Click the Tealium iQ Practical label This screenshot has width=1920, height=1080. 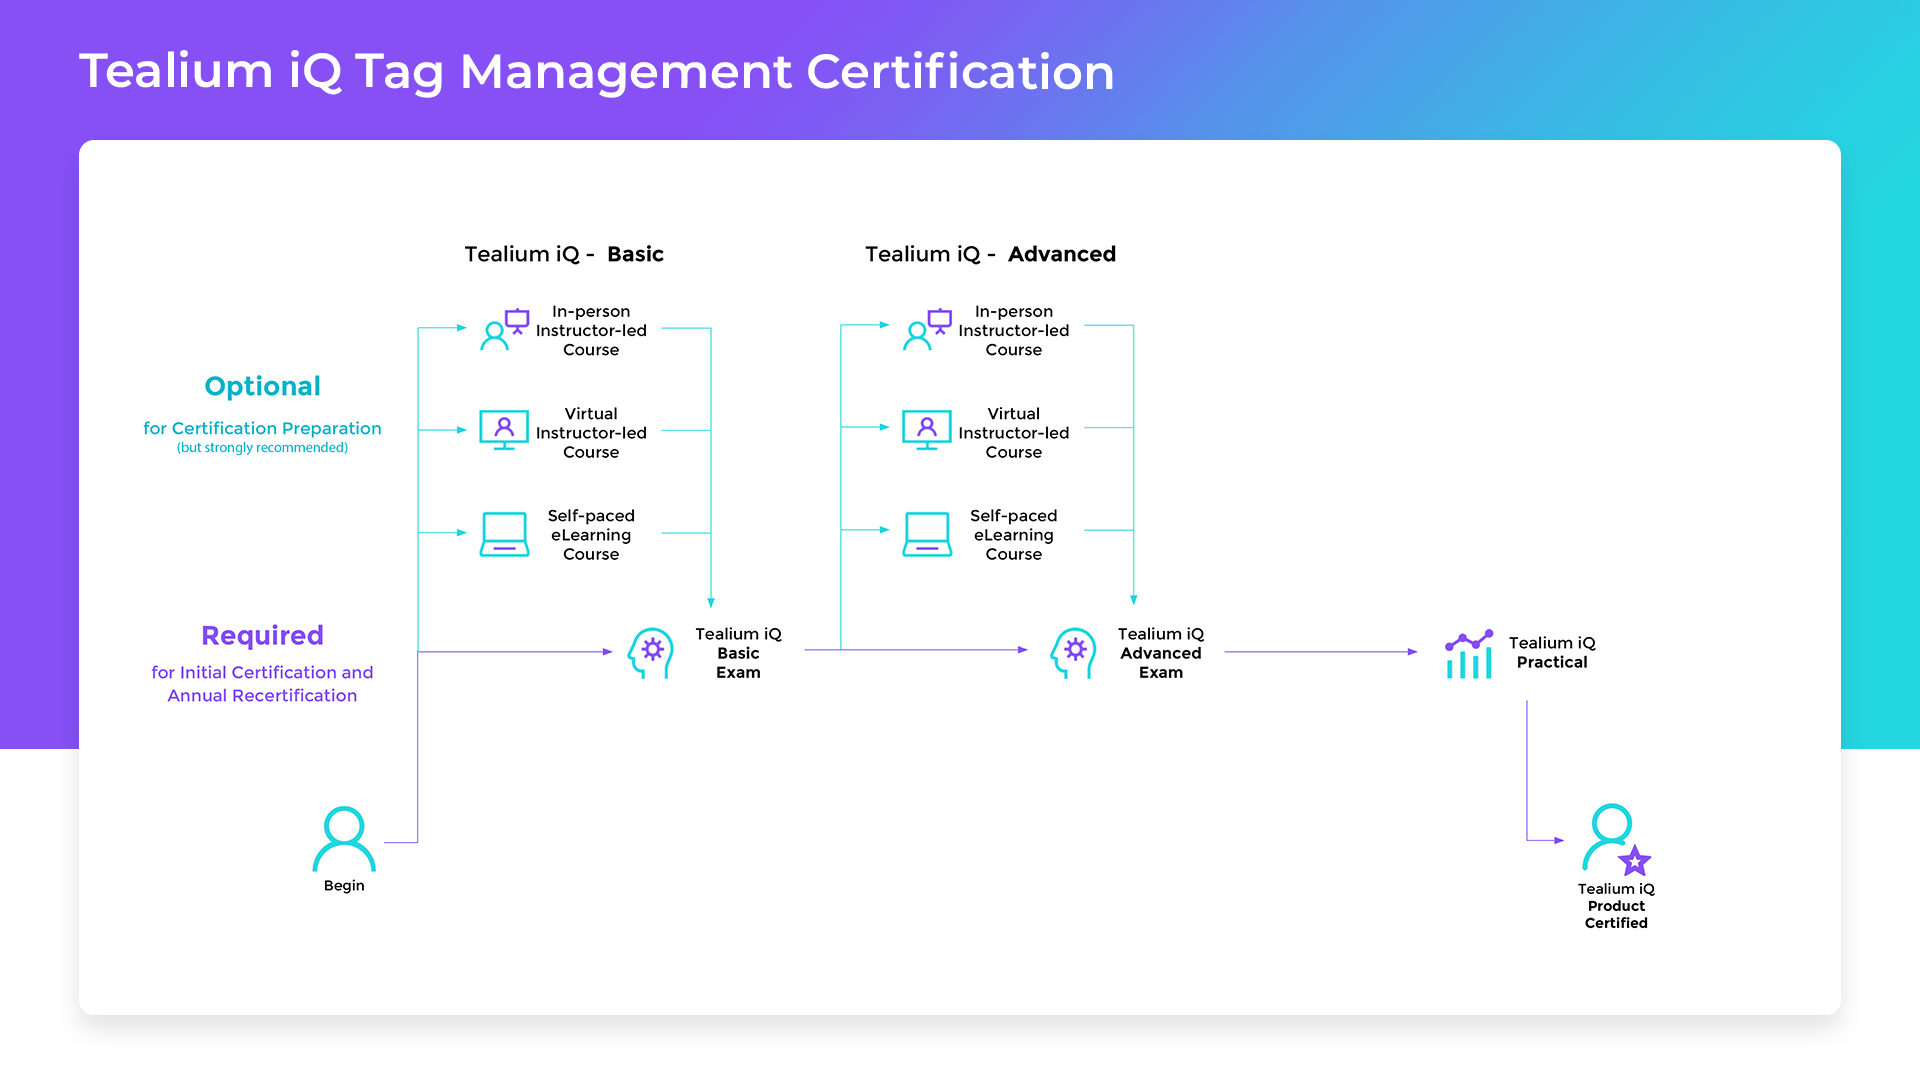(1551, 652)
